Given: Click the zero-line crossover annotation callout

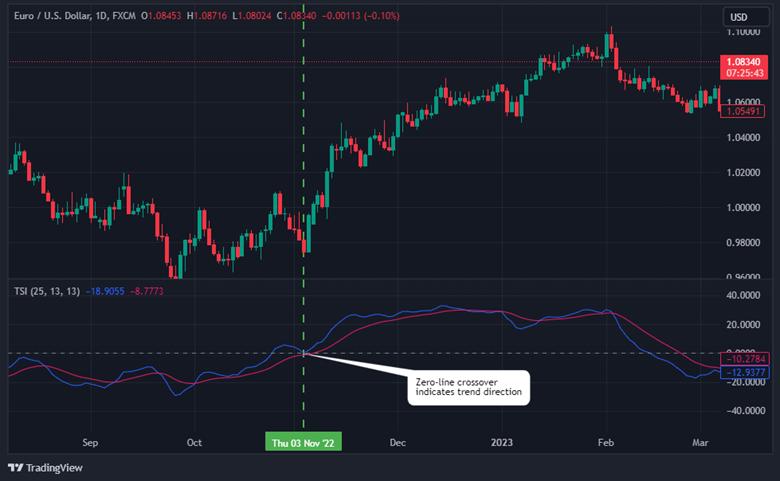Looking at the screenshot, I should click(469, 387).
